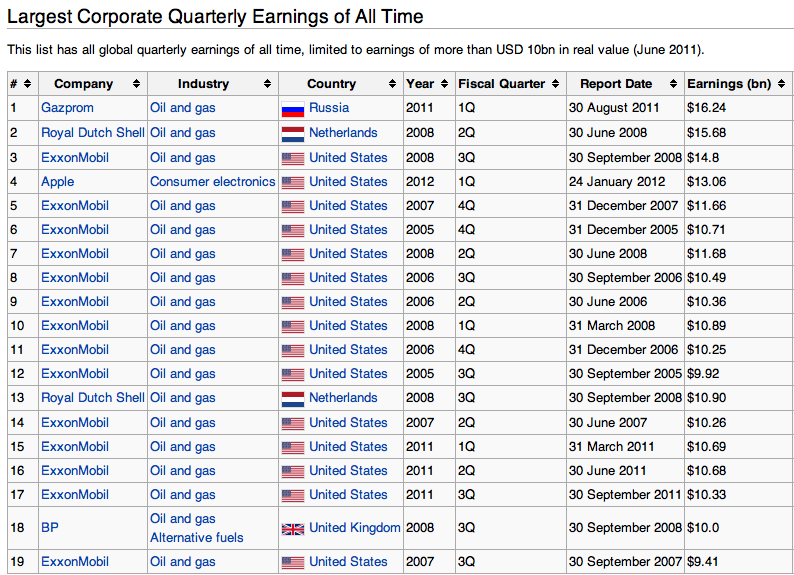Open the Gazprom company link
794x575 pixels.
[x=67, y=108]
